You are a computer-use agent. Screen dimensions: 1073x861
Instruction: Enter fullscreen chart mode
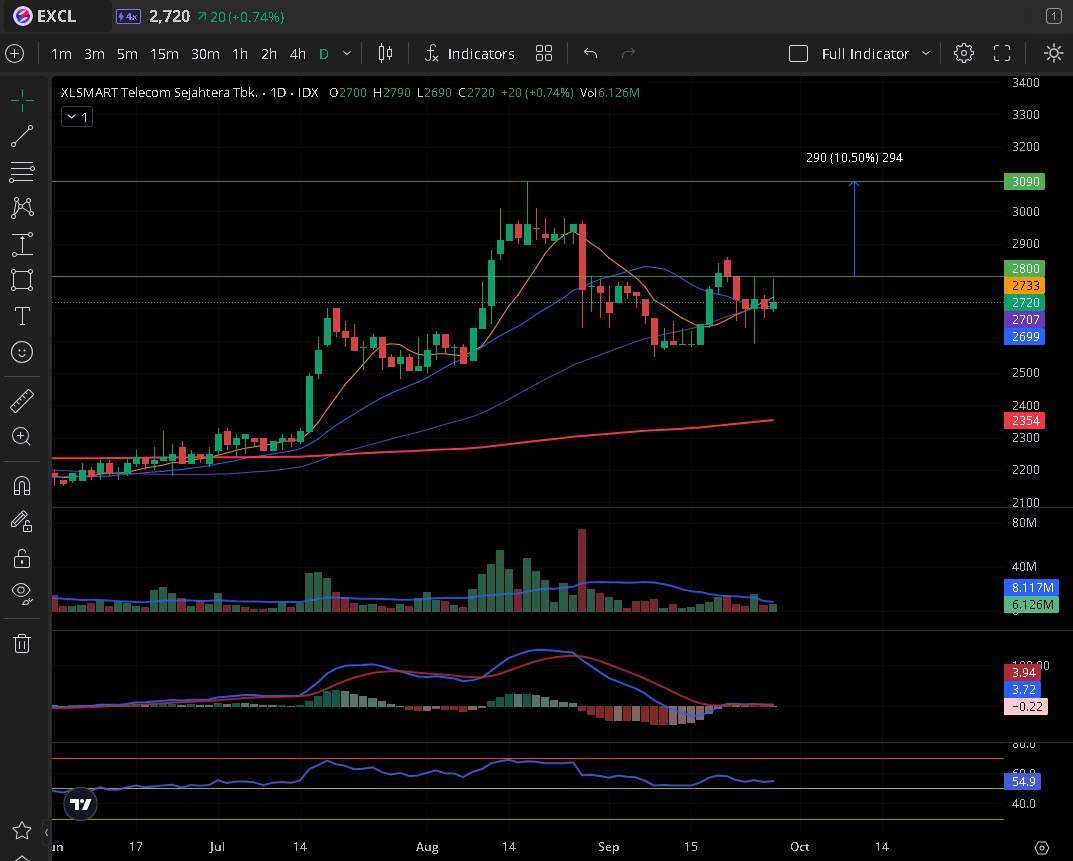point(1002,53)
